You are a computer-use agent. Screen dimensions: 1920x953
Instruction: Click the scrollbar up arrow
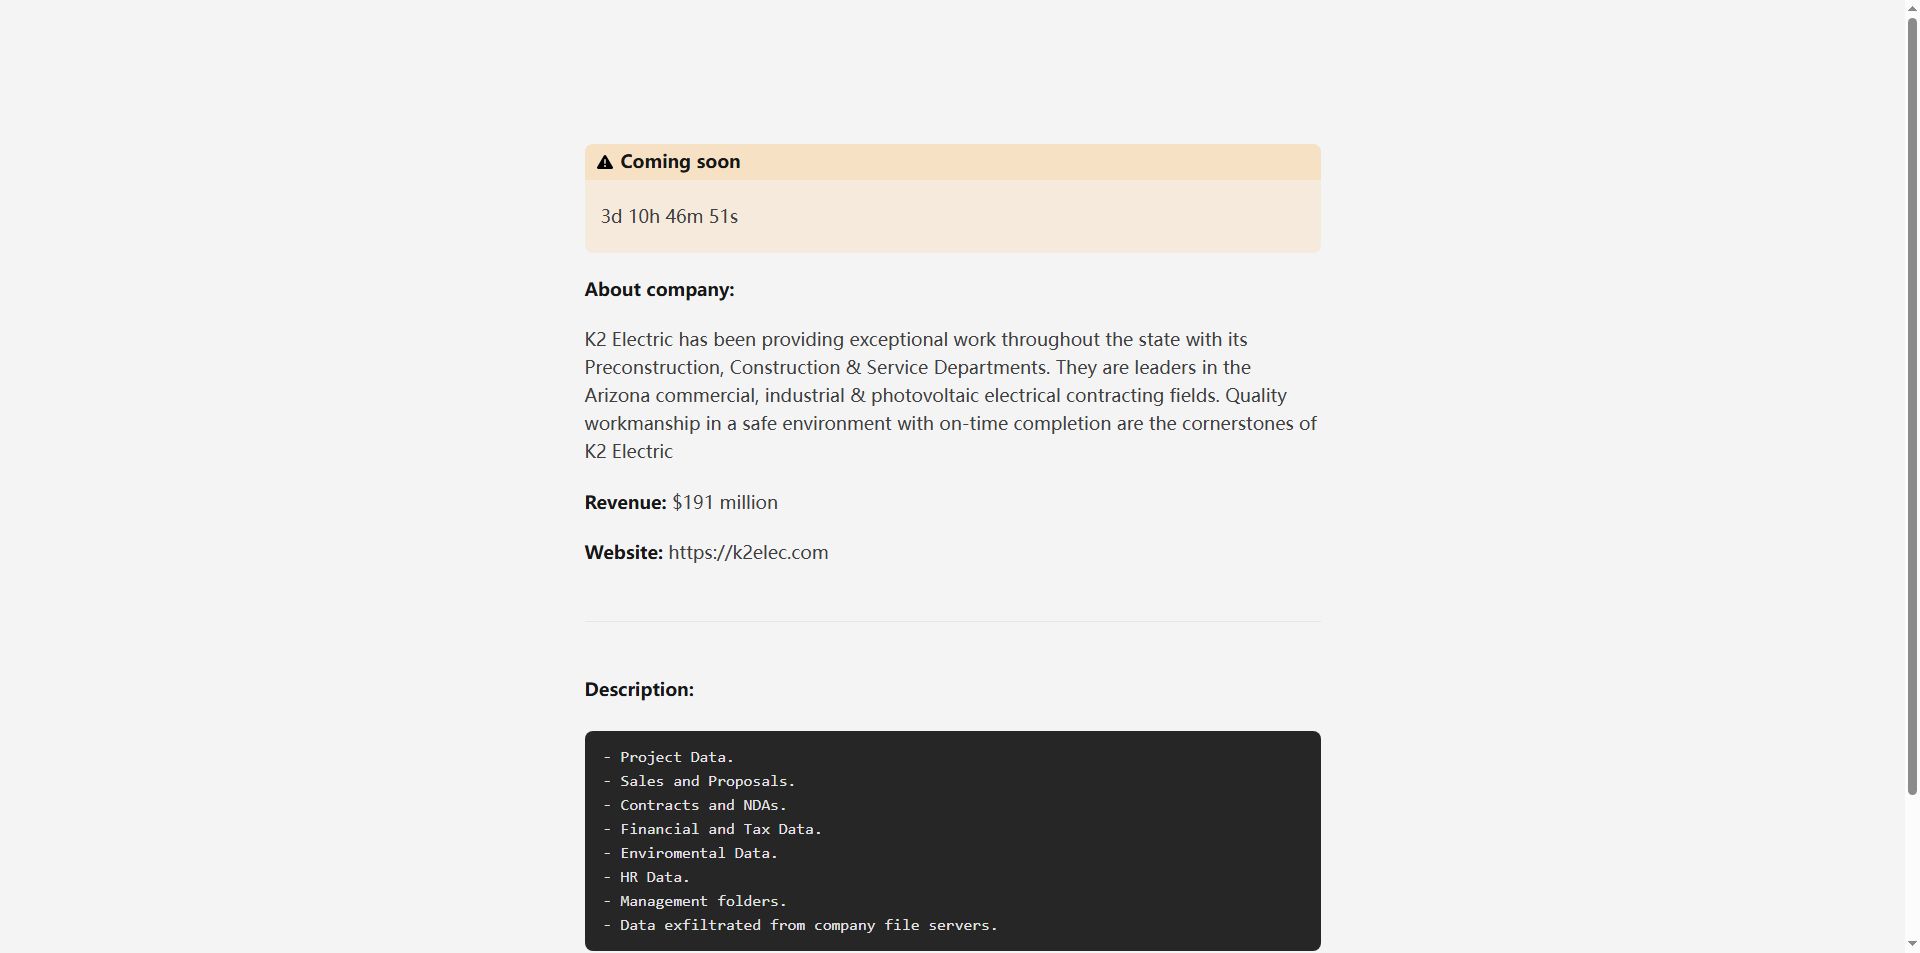click(x=1912, y=8)
